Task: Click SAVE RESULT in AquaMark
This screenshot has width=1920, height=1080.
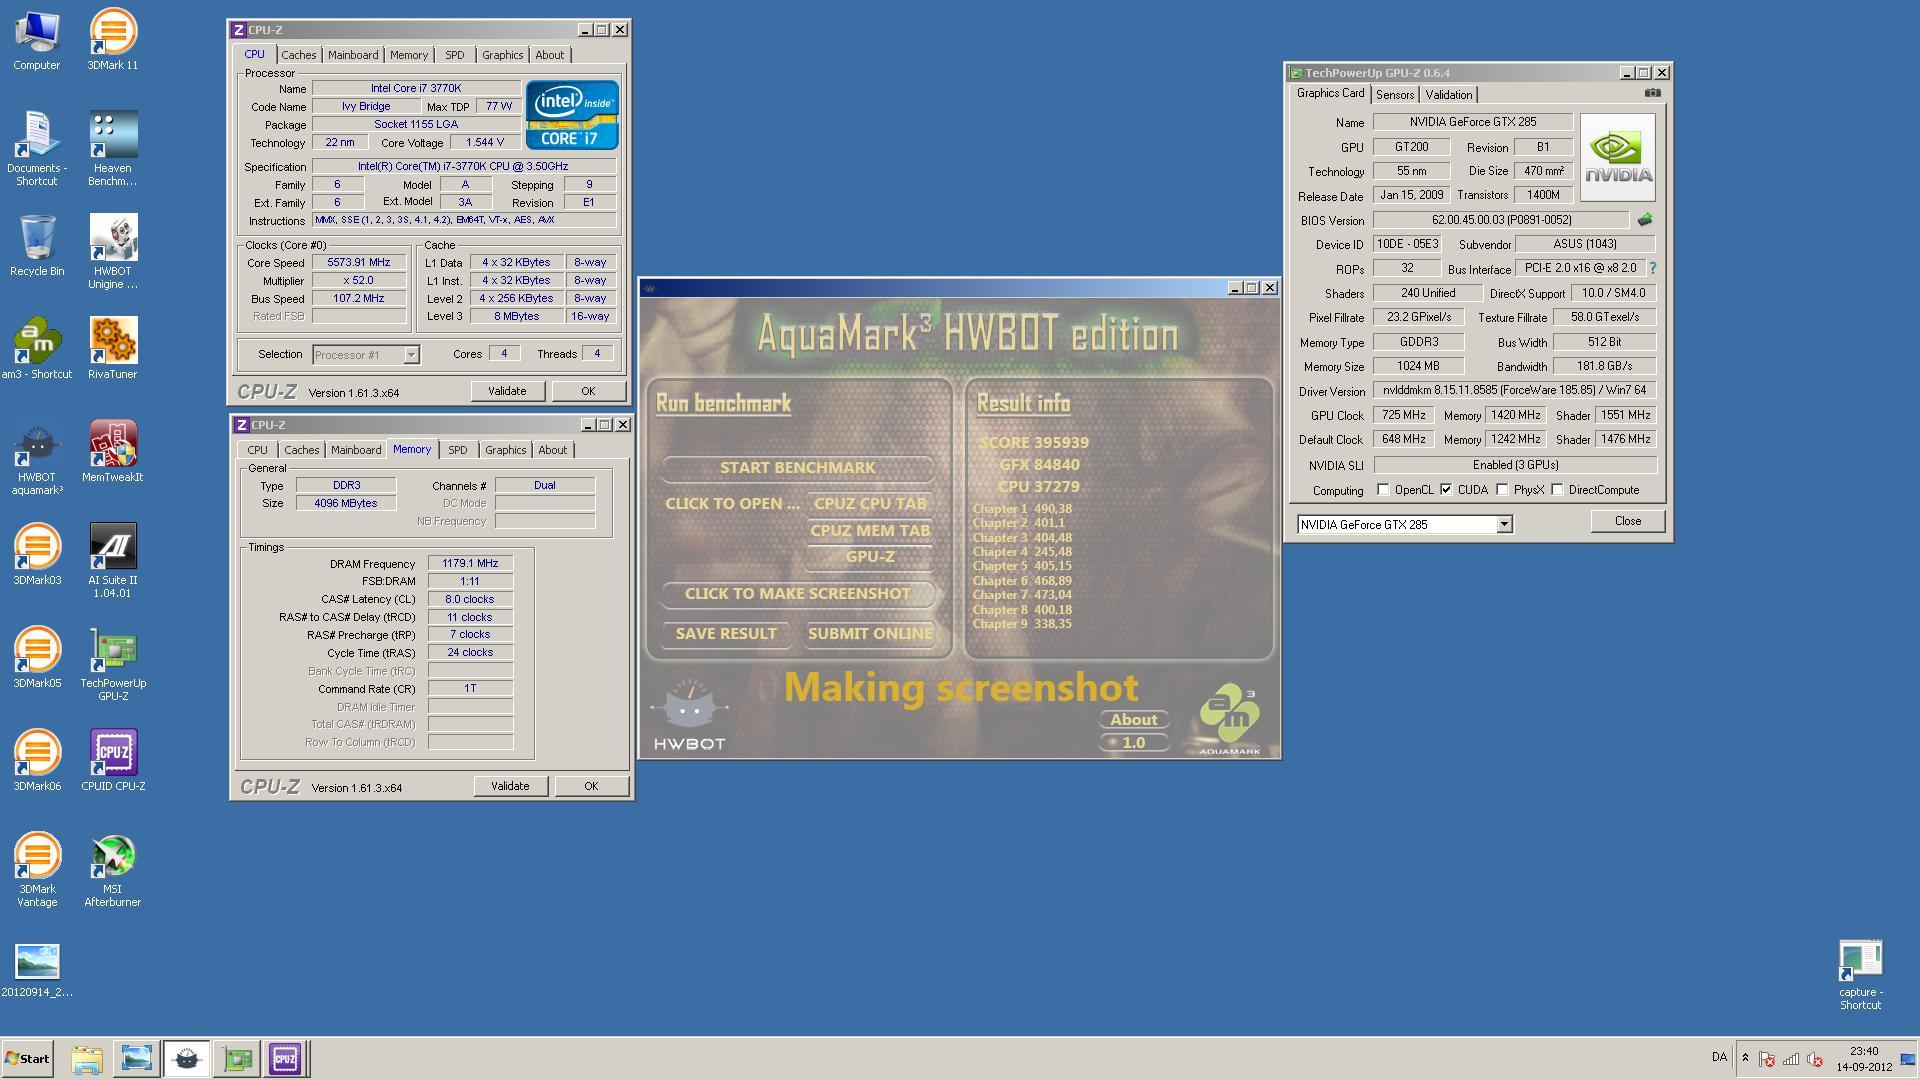Action: 726,634
